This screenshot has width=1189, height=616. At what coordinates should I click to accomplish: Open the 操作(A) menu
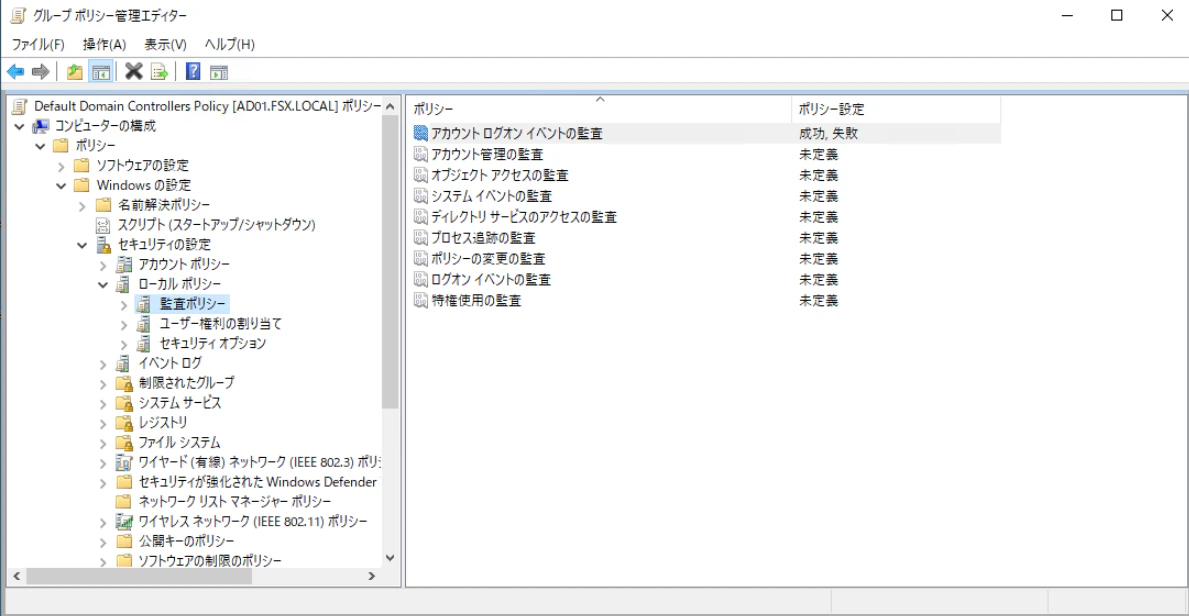pos(105,44)
